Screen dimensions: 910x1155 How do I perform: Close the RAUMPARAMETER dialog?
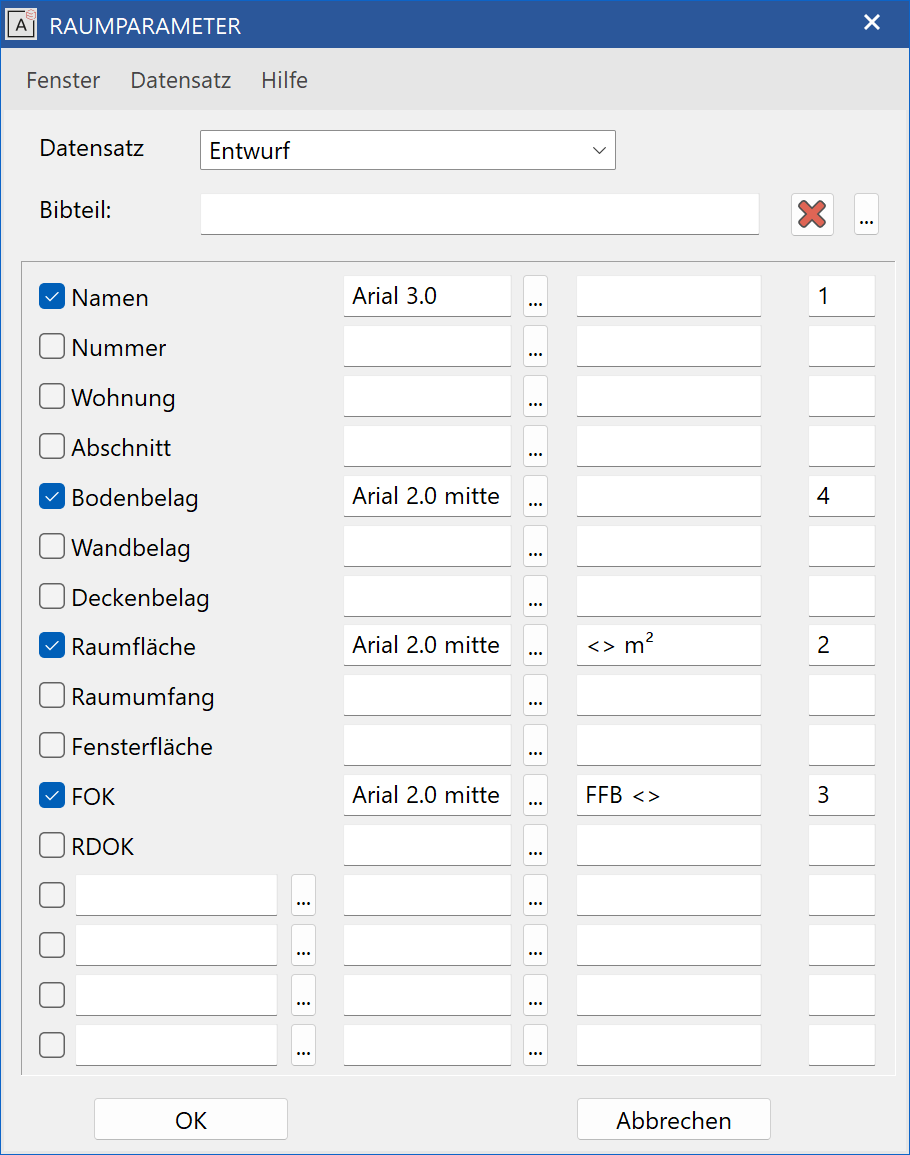tap(872, 23)
